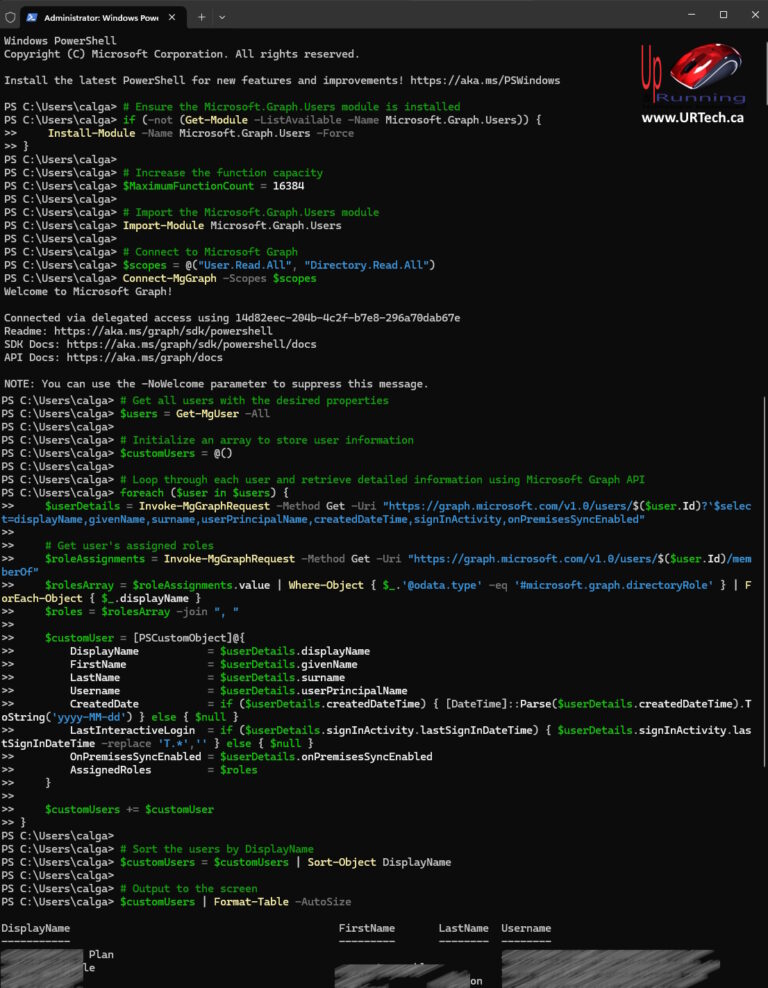
Task: Minimize the Windows Terminal window
Action: coord(691,14)
